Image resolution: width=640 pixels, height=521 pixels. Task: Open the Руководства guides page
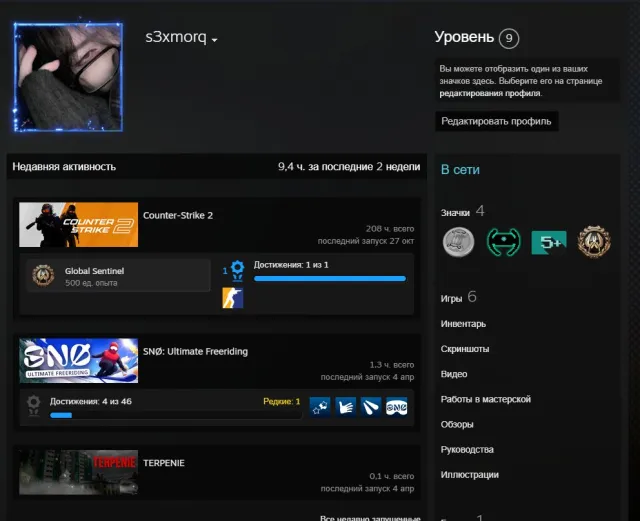(467, 450)
